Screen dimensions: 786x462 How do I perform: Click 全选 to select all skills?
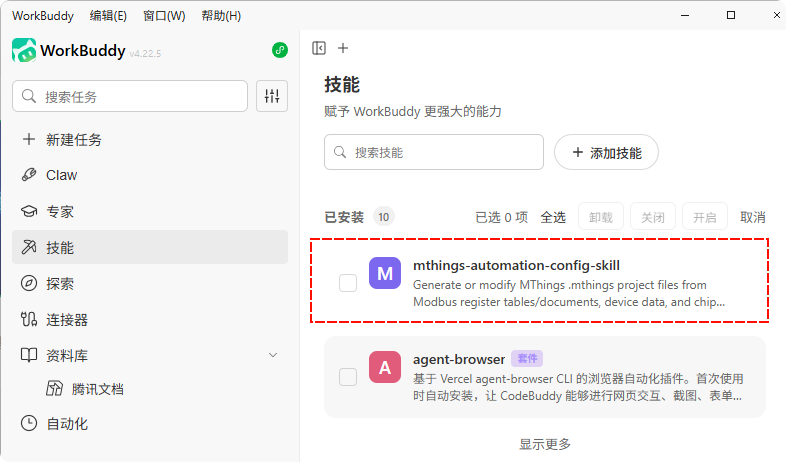(553, 217)
